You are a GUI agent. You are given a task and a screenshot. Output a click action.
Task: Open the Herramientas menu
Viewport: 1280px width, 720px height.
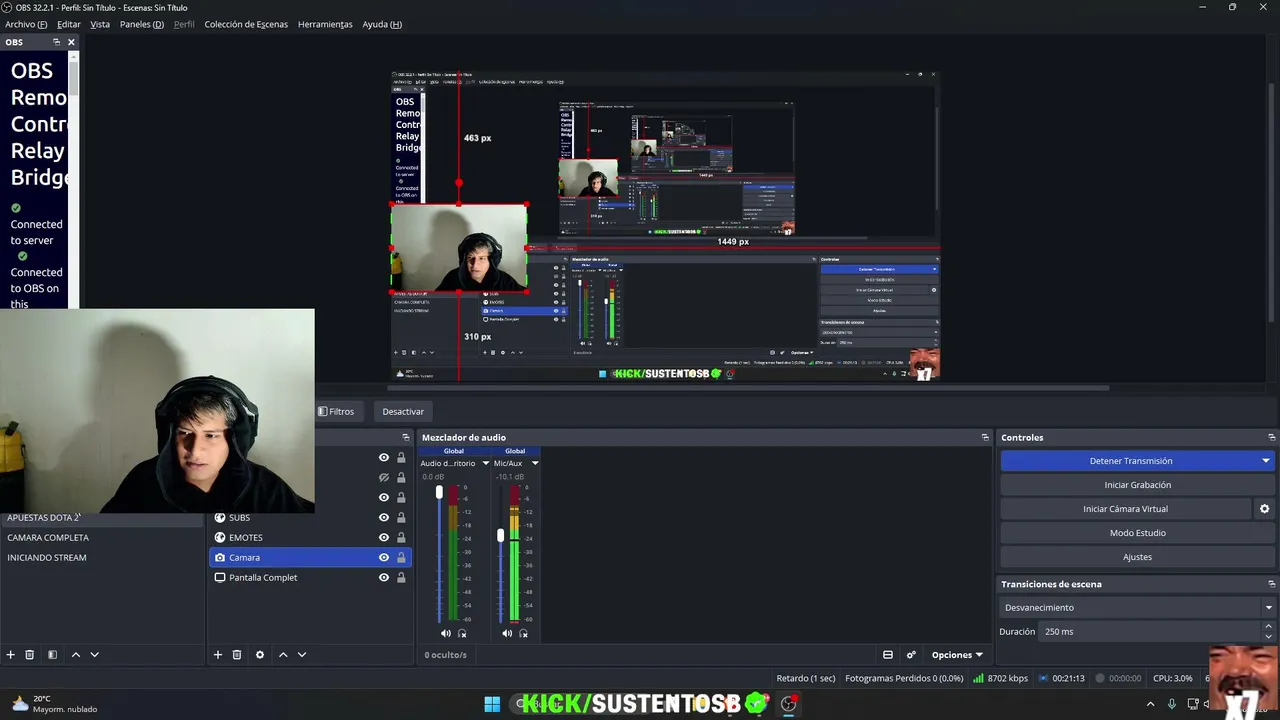[x=325, y=24]
